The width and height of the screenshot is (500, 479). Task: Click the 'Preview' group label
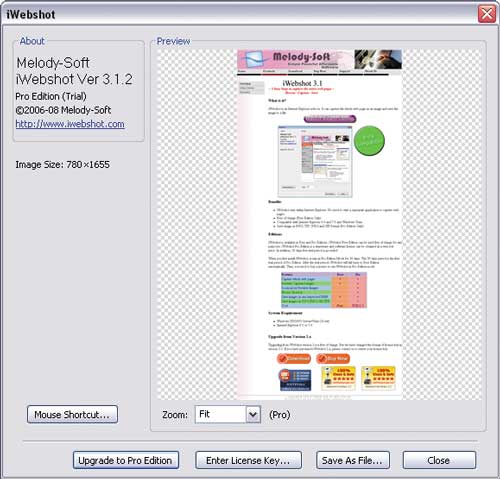click(173, 41)
